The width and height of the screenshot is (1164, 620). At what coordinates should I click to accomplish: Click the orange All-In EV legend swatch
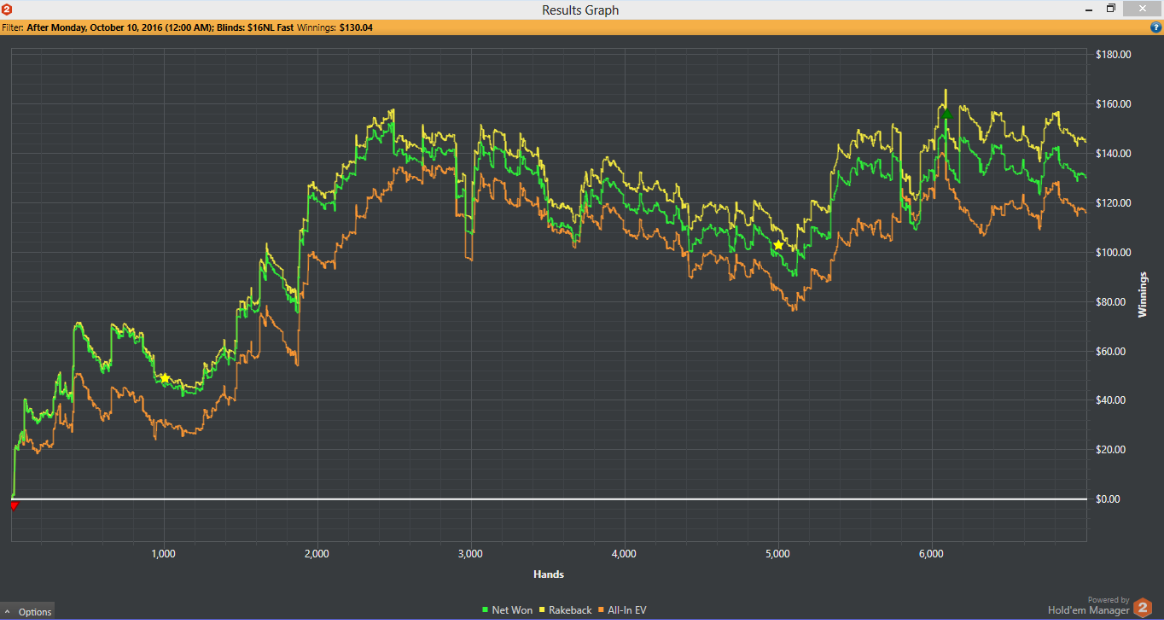pyautogui.click(x=601, y=610)
